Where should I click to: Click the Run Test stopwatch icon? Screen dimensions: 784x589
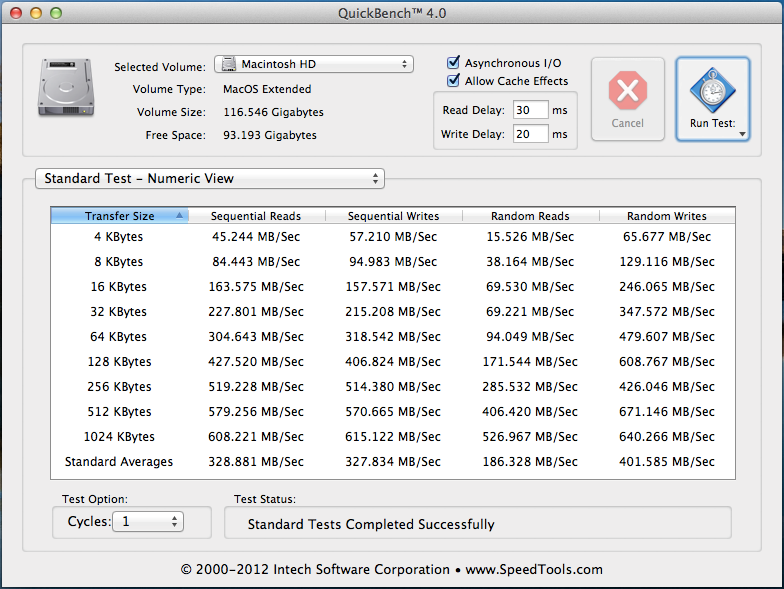713,93
